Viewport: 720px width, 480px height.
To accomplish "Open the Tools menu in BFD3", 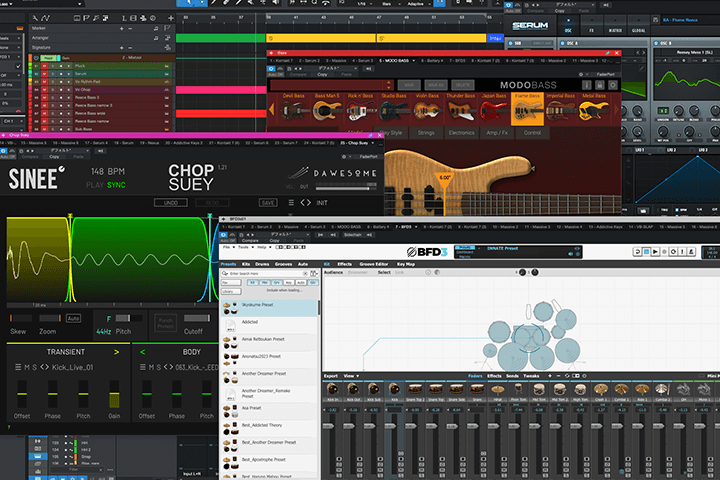I will [x=244, y=247].
